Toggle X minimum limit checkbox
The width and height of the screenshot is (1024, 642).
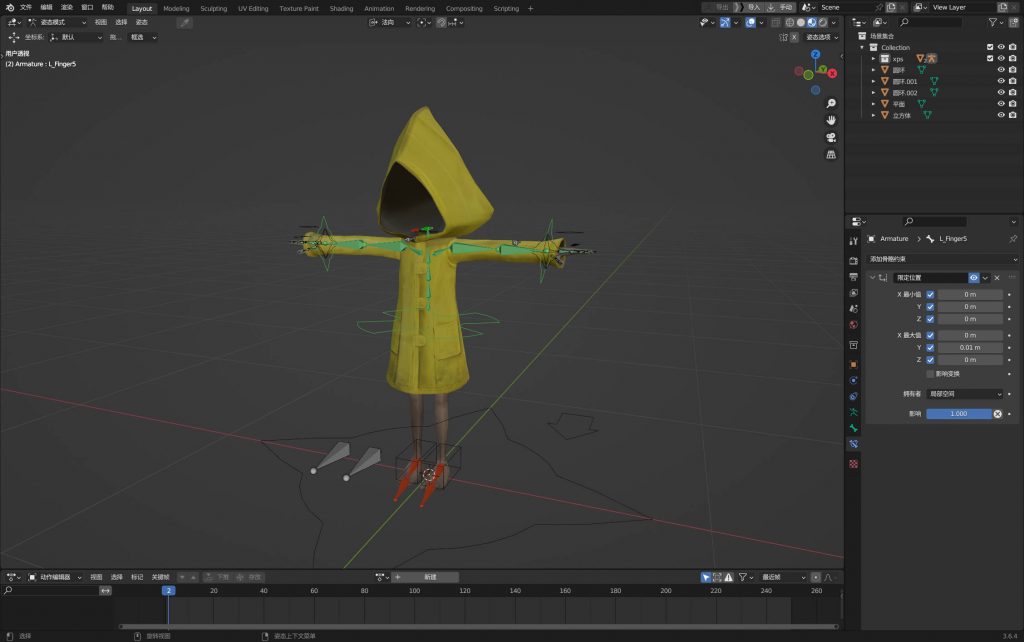click(x=930, y=295)
